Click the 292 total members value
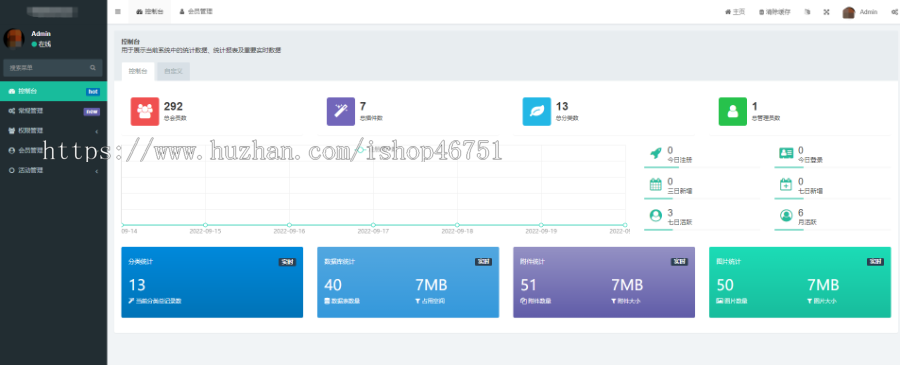The image size is (900, 365). point(173,106)
